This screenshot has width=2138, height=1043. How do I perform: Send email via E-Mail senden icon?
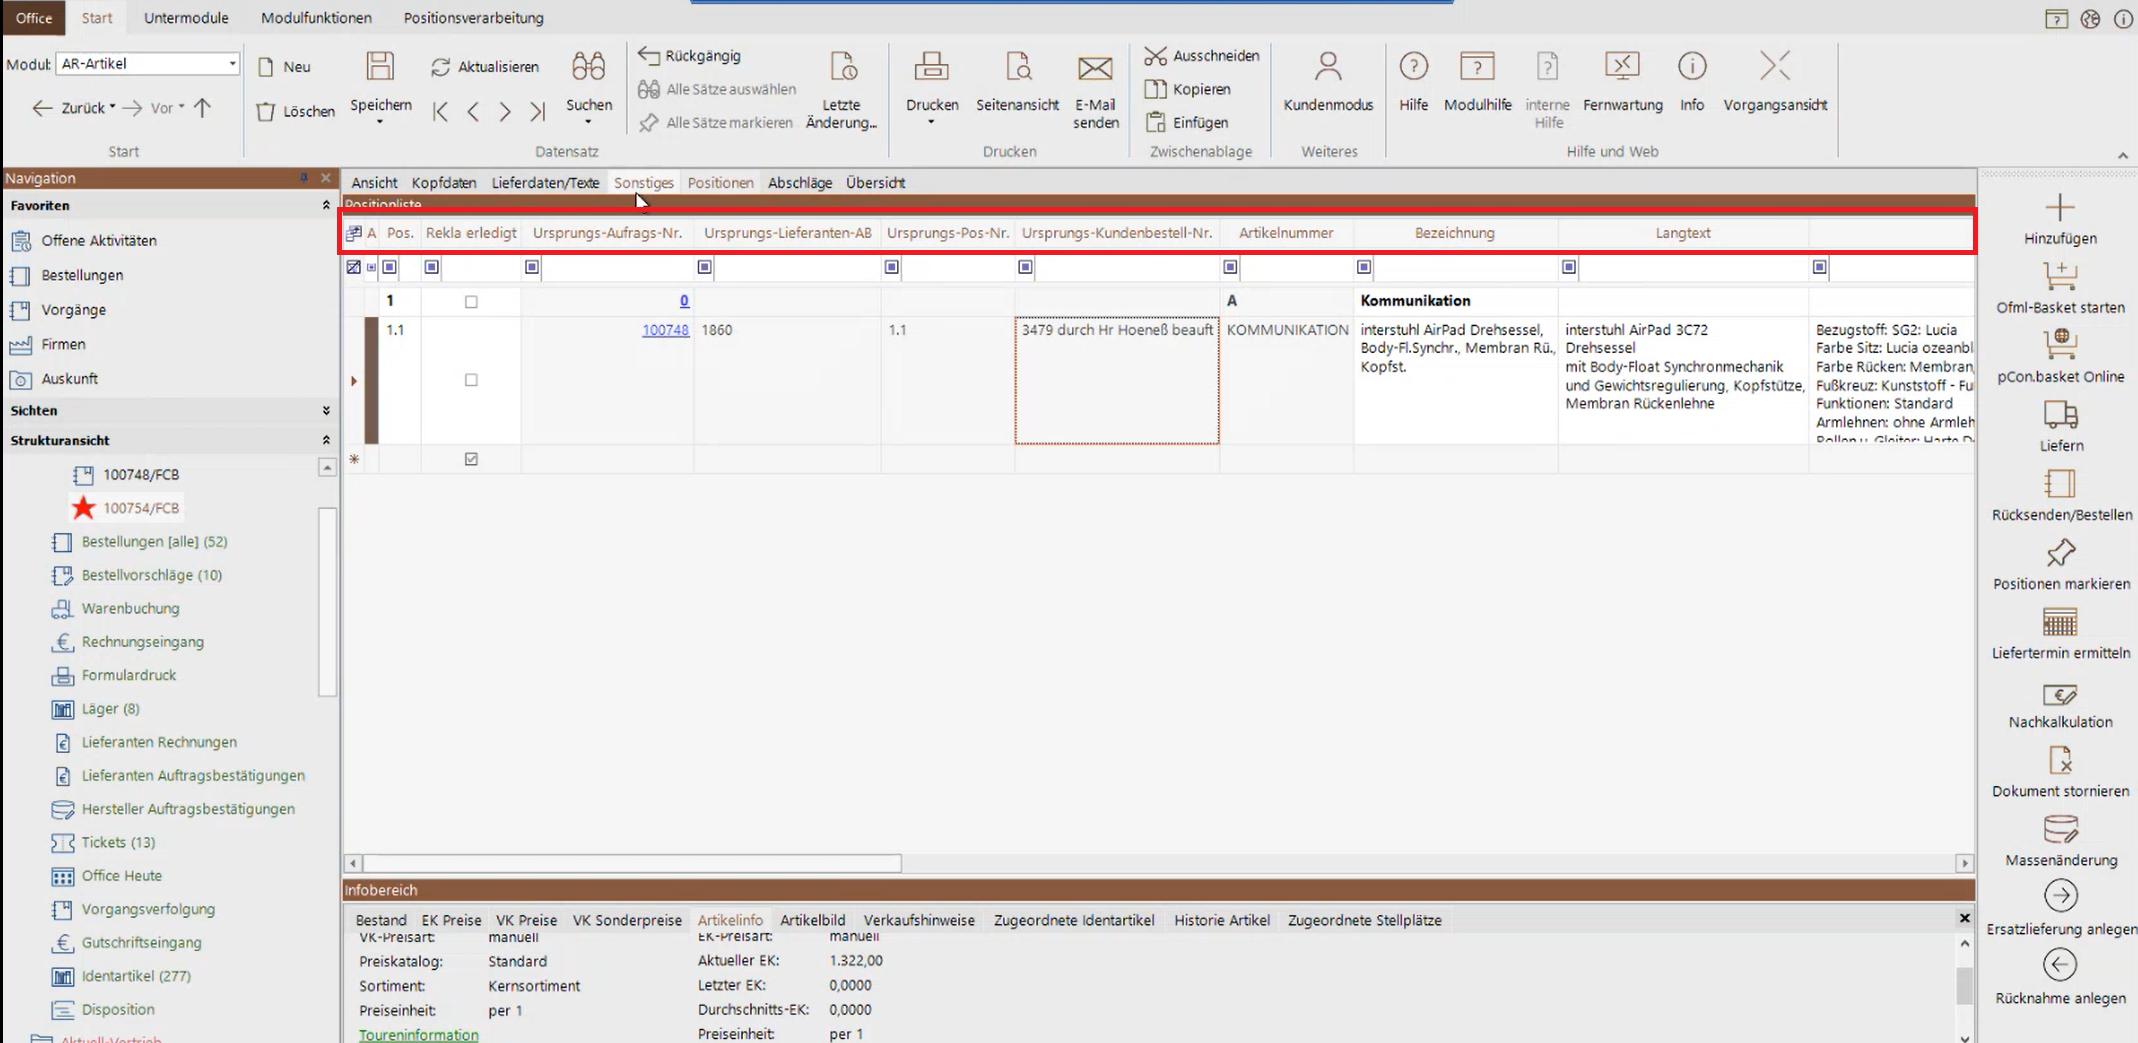point(1095,68)
